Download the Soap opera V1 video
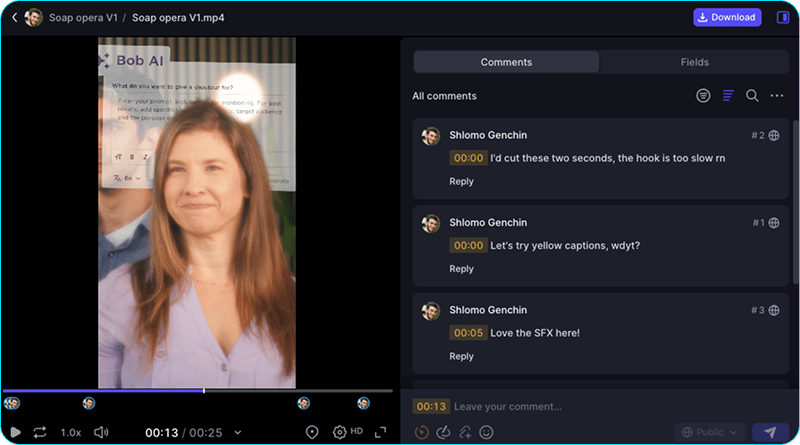Screen dimensions: 800x445 [727, 17]
